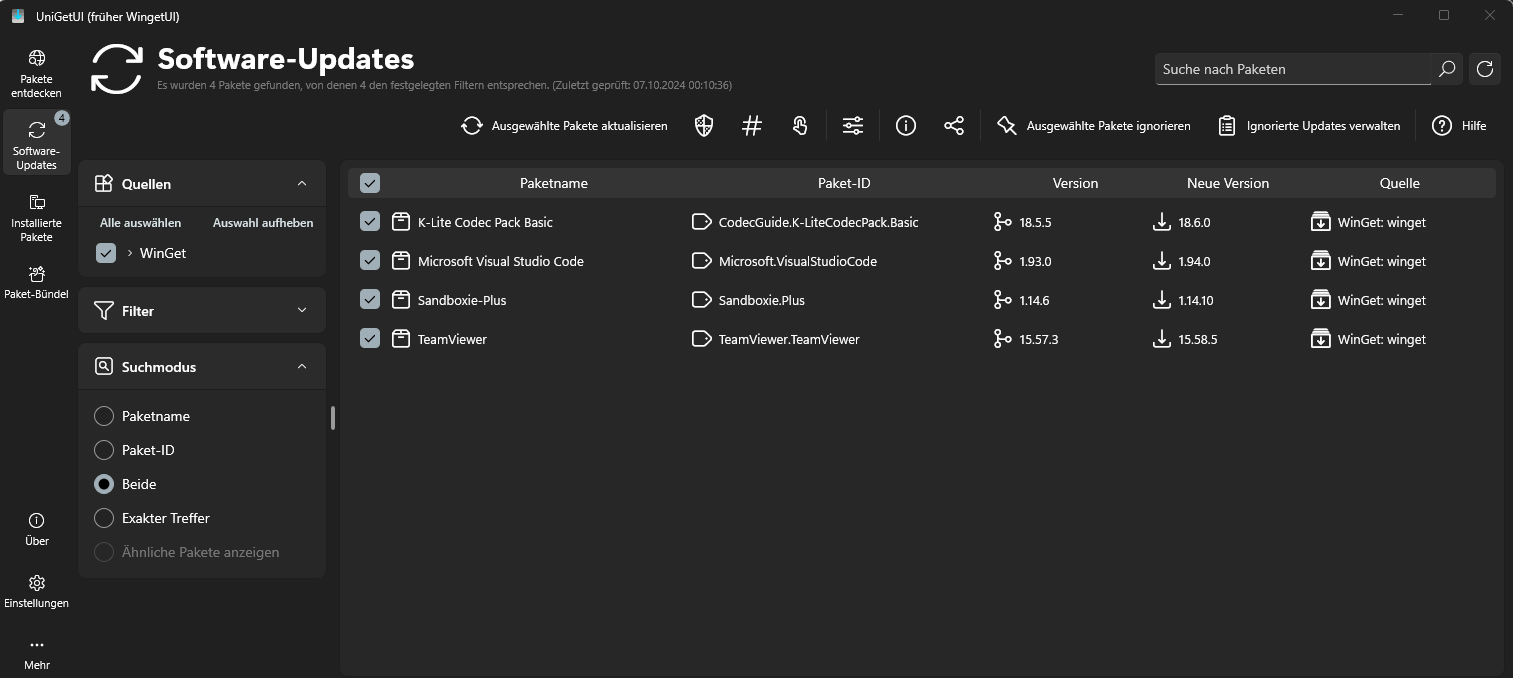Viewport: 1513px width, 678px height.
Task: Click the search magnifier icon
Action: [x=1447, y=69]
